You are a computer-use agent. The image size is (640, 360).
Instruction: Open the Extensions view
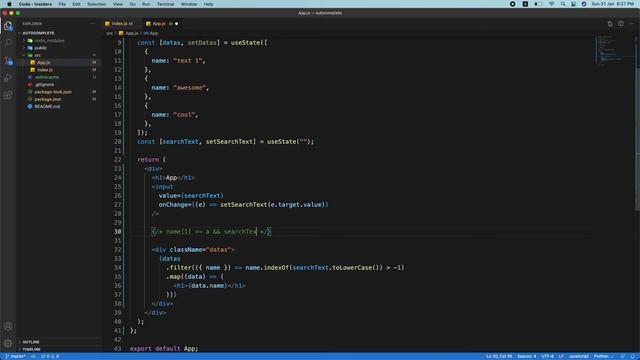tap(8, 95)
